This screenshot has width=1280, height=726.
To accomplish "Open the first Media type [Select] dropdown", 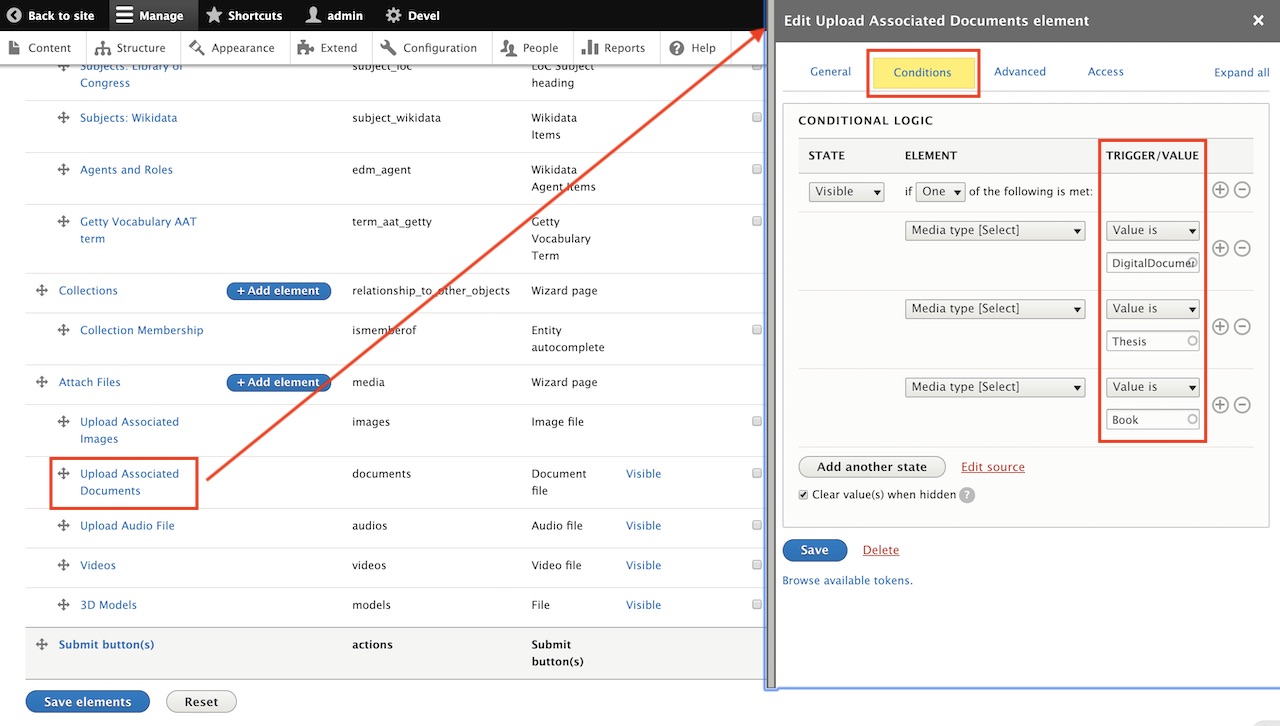I will coord(995,231).
